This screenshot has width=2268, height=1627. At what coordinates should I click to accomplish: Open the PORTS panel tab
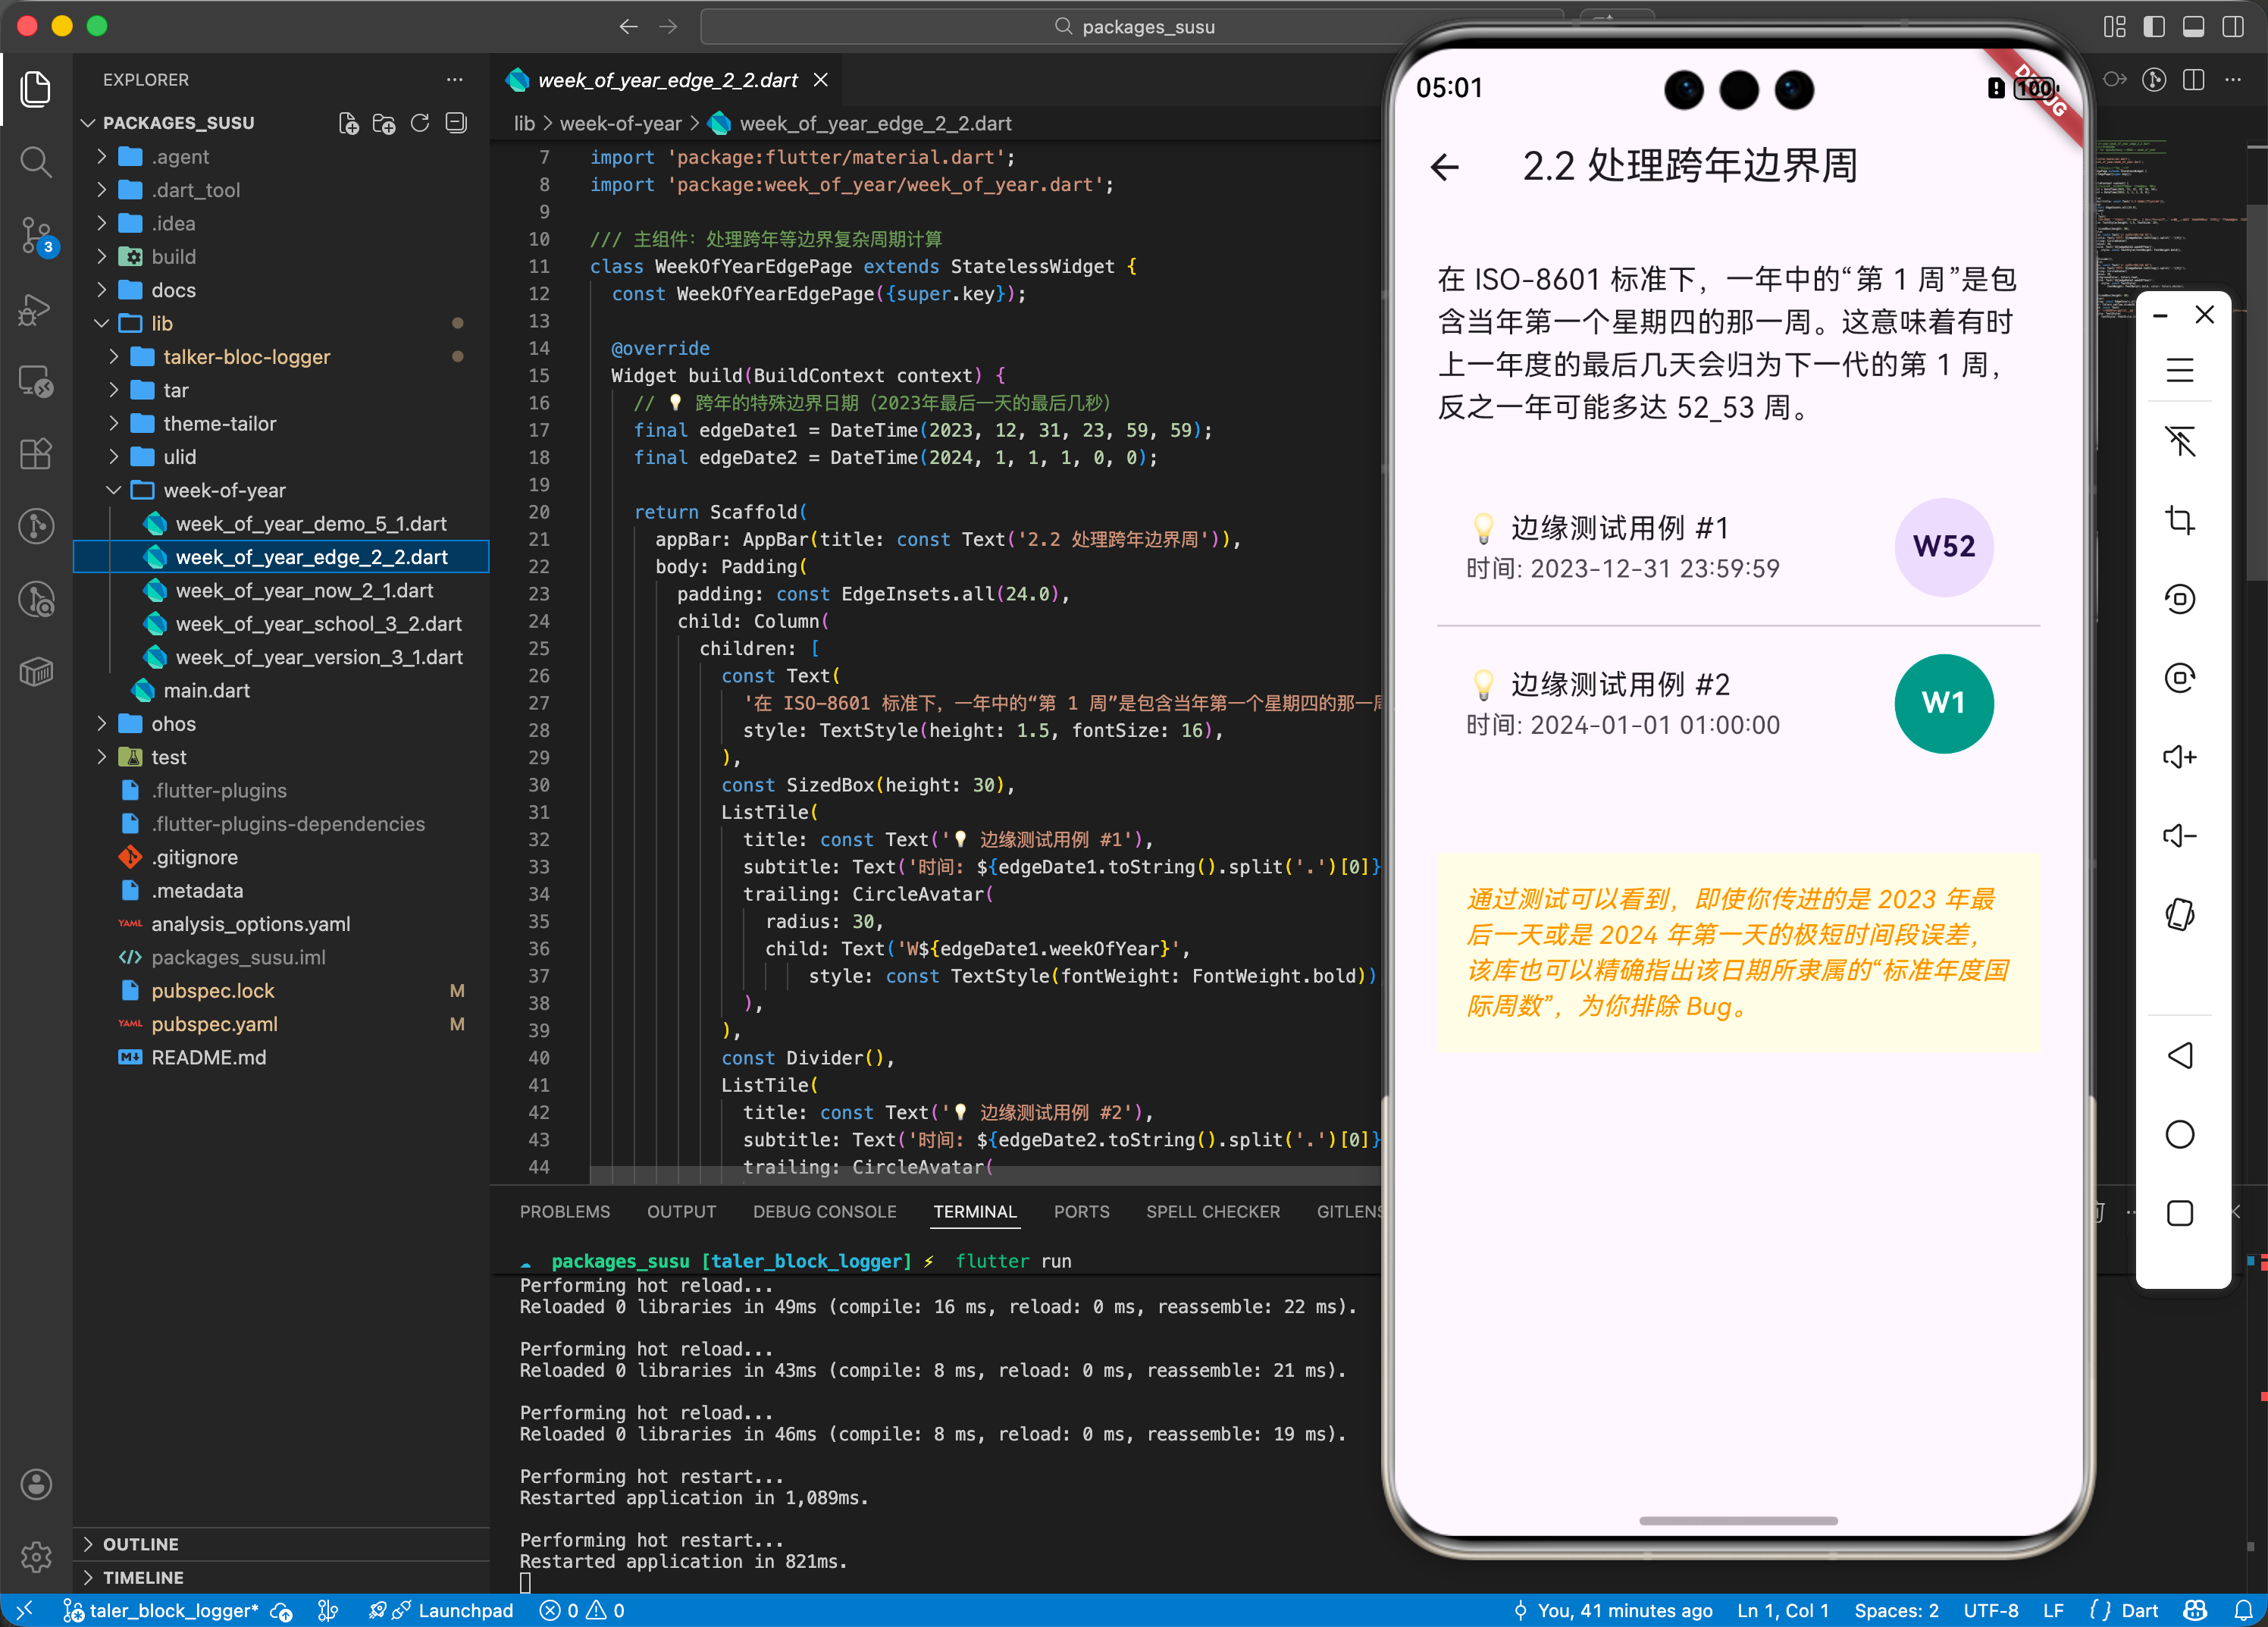click(x=1081, y=1211)
